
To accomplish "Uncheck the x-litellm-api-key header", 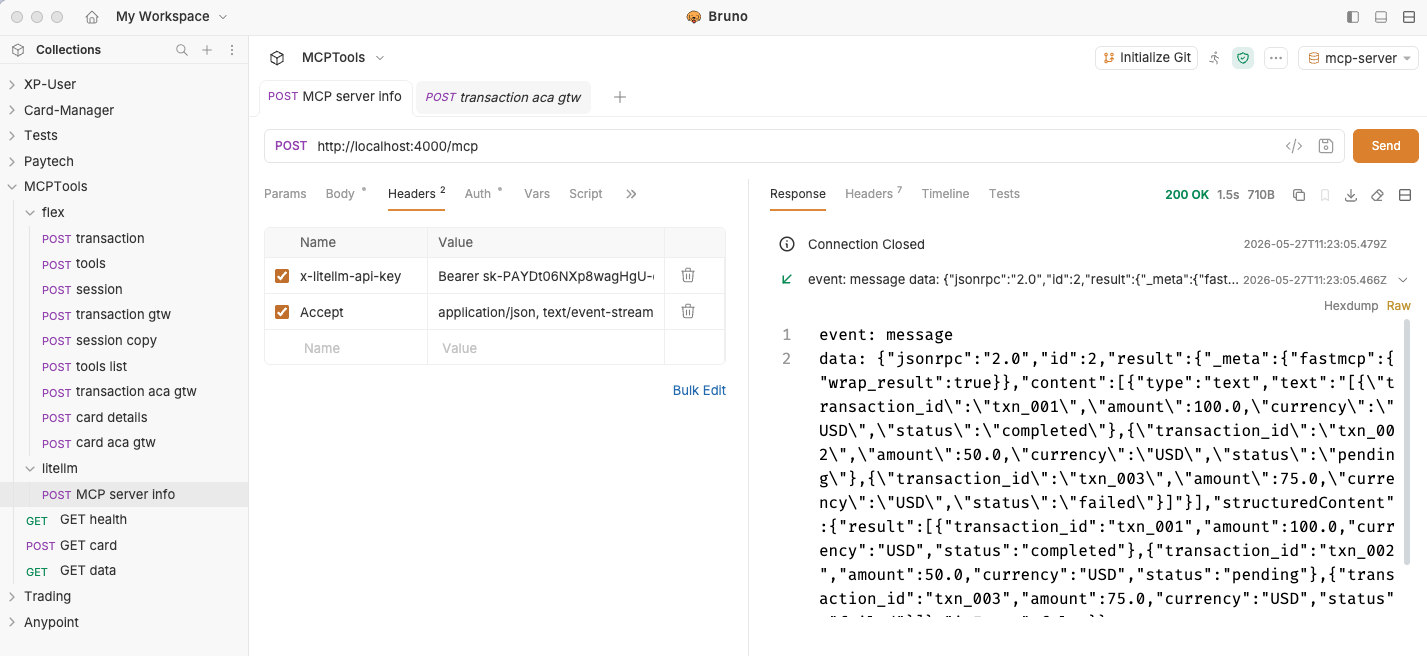I will click(x=282, y=276).
